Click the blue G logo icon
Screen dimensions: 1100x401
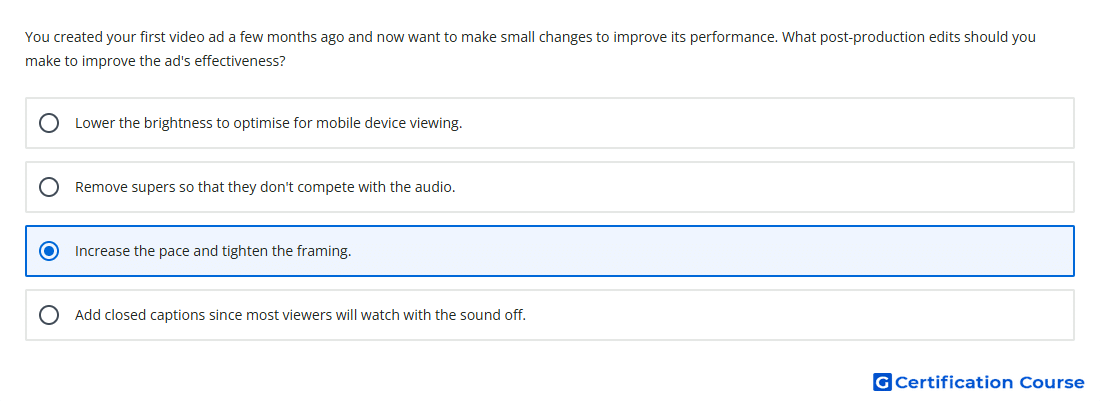[882, 382]
